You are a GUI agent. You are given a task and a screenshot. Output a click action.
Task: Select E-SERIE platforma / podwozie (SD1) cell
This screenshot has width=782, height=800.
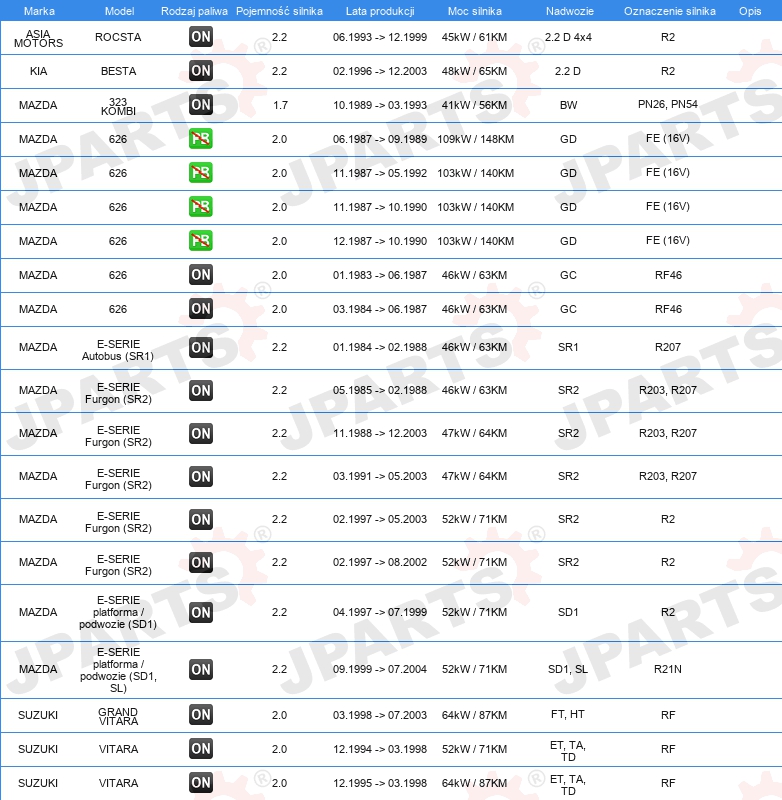click(x=118, y=612)
